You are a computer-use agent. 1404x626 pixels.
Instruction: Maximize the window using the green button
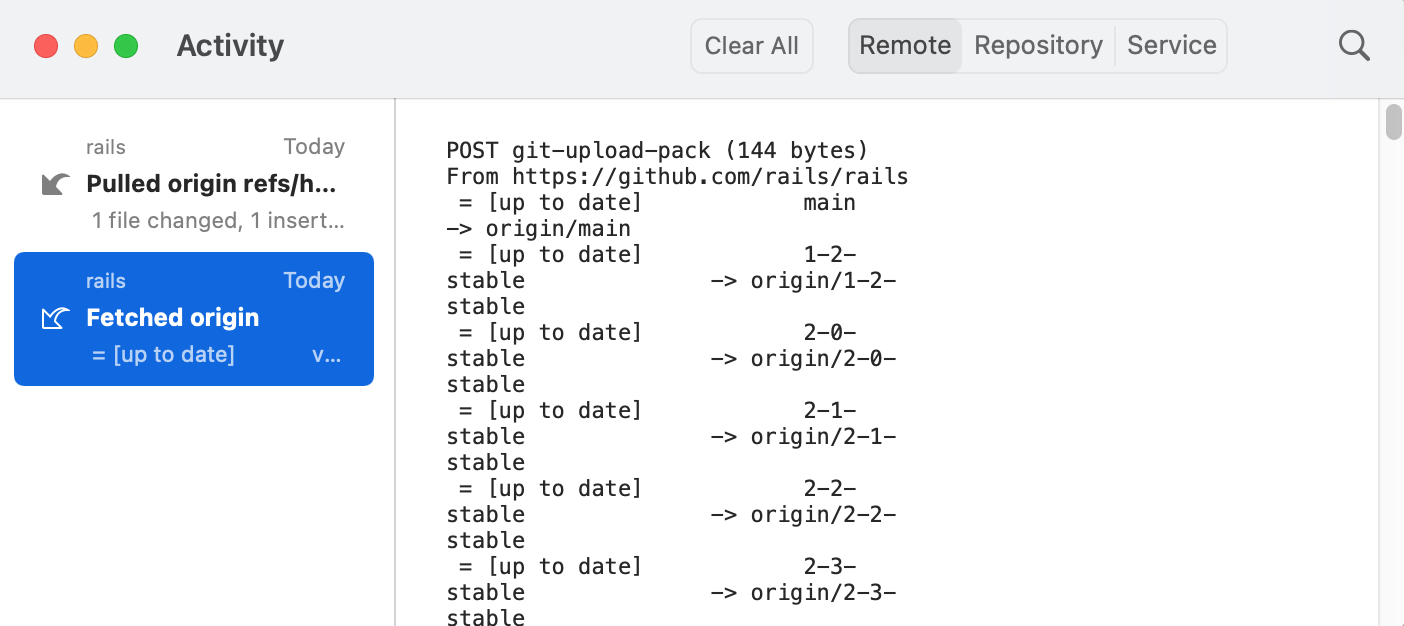point(126,46)
